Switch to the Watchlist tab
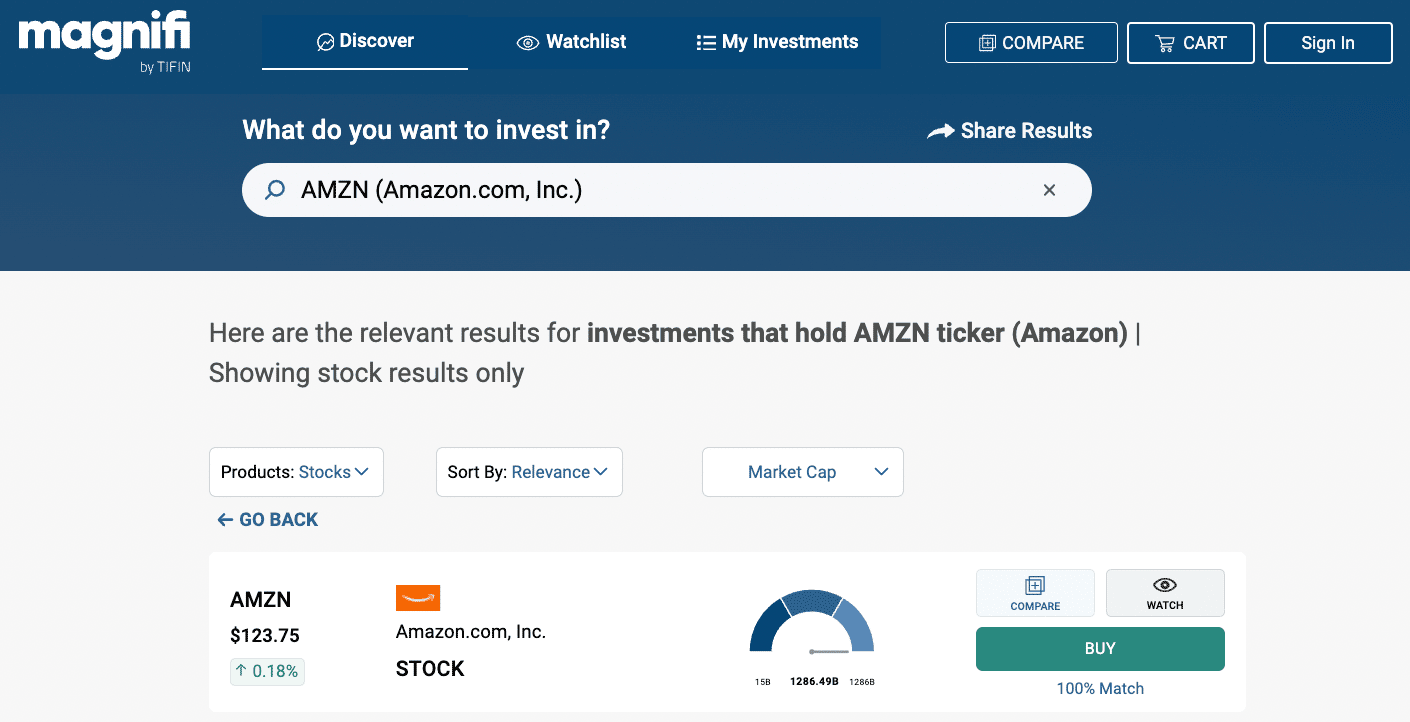The height and width of the screenshot is (722, 1410). (x=572, y=42)
